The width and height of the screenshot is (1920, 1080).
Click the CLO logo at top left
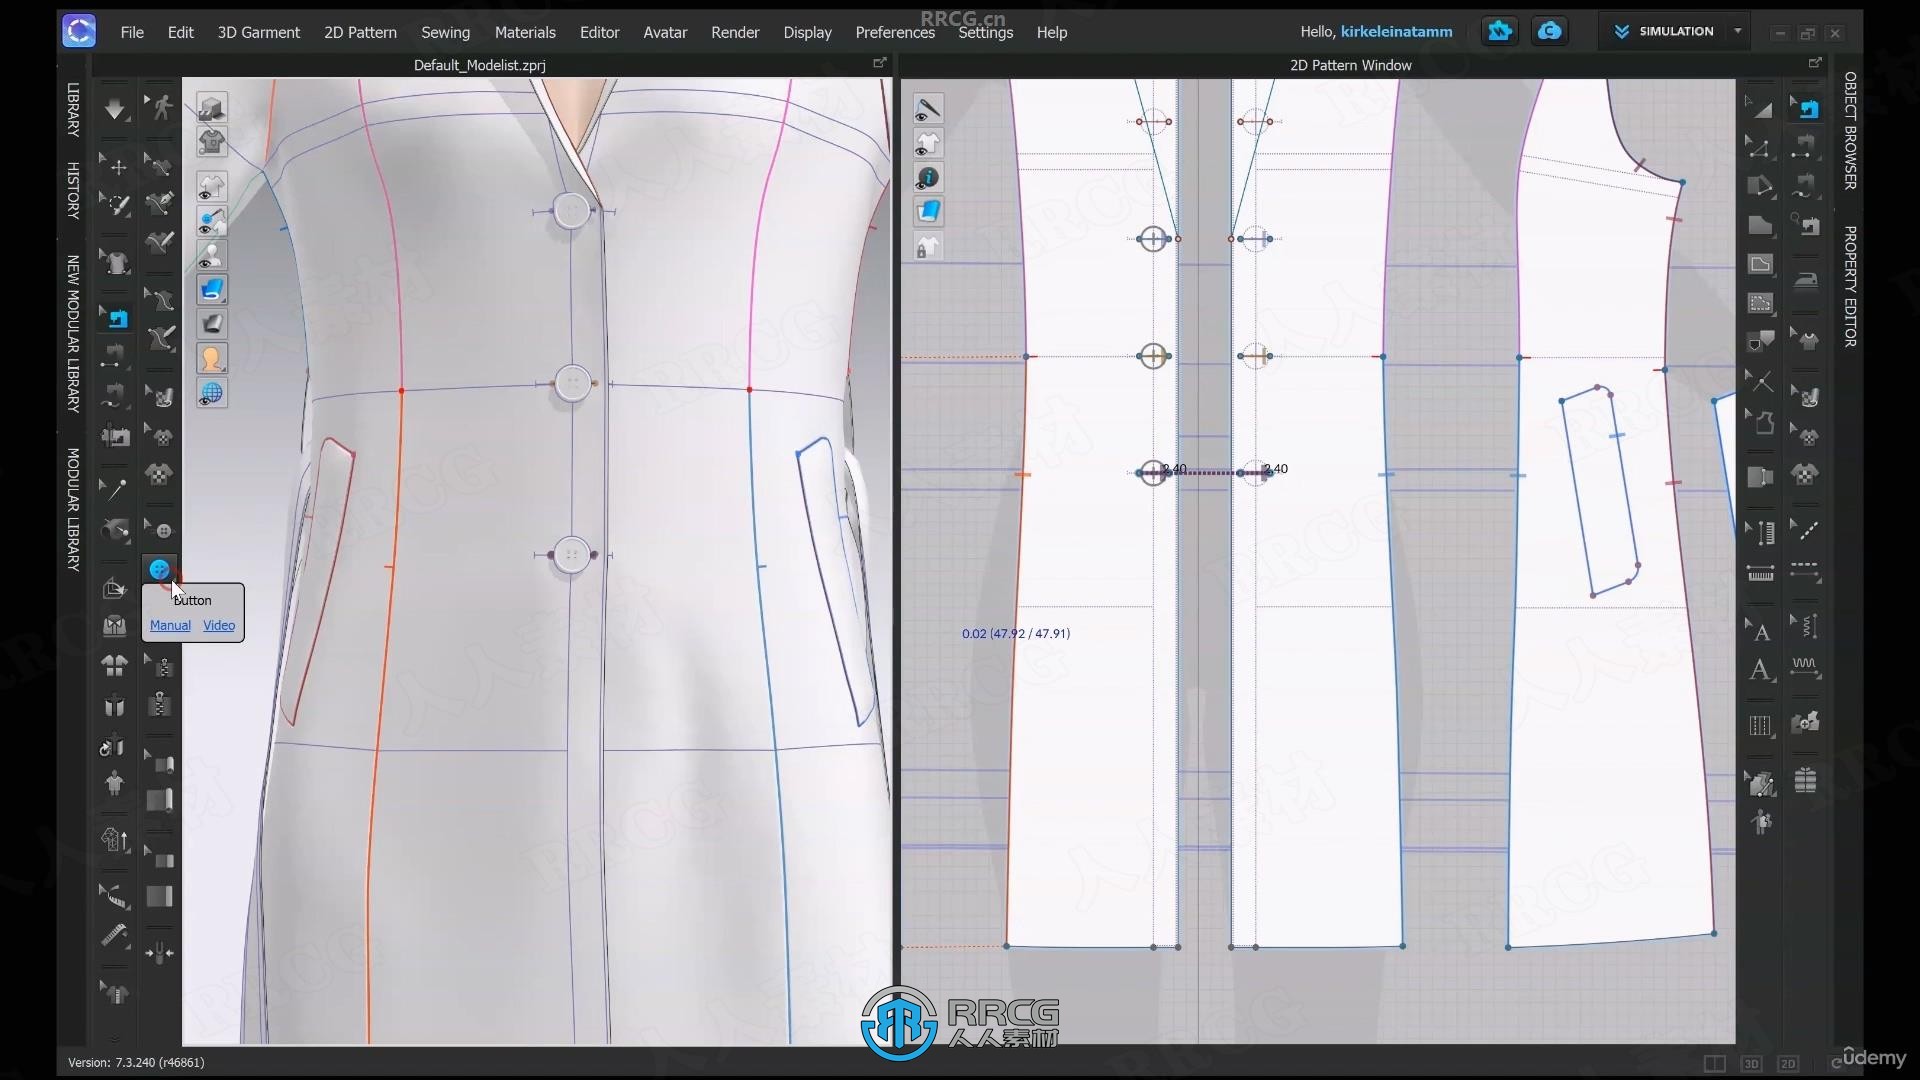[x=79, y=31]
